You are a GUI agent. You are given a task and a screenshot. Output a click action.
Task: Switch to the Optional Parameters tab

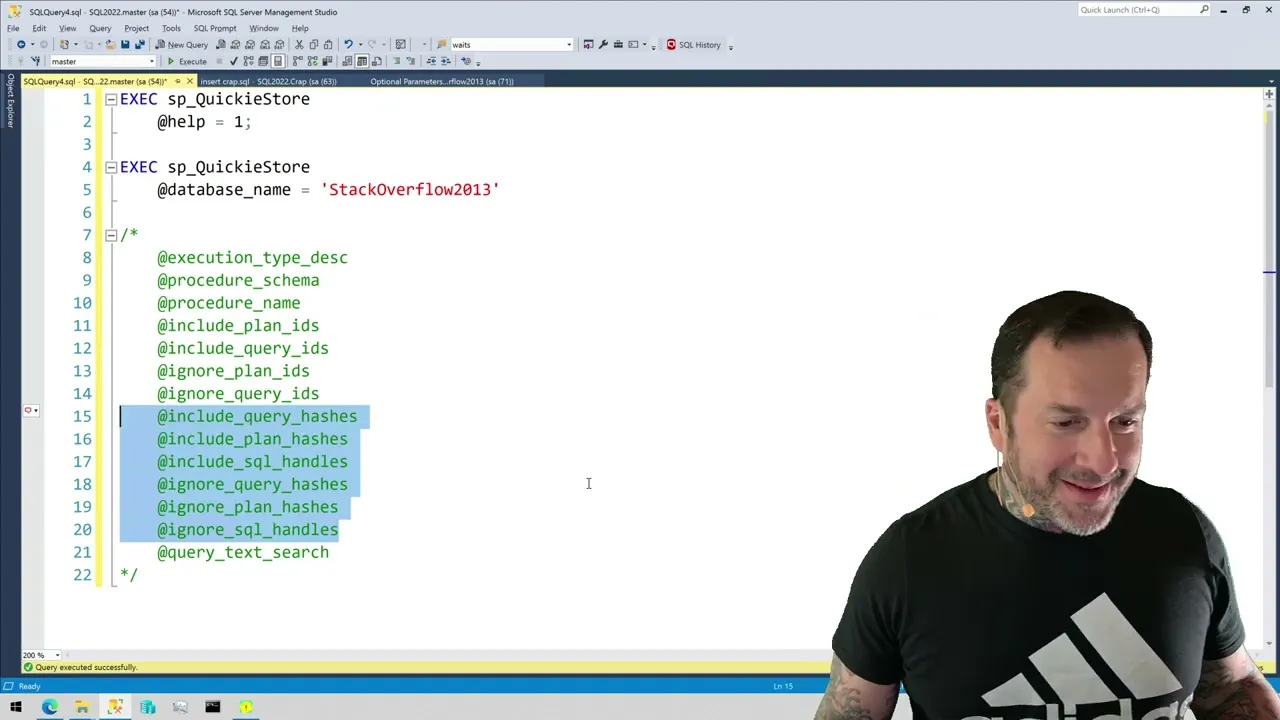pos(441,81)
